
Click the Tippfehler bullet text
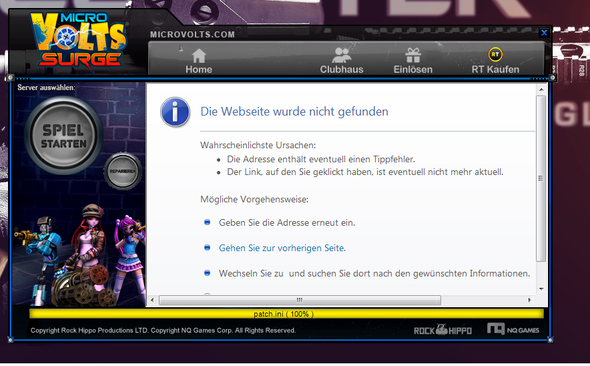321,159
